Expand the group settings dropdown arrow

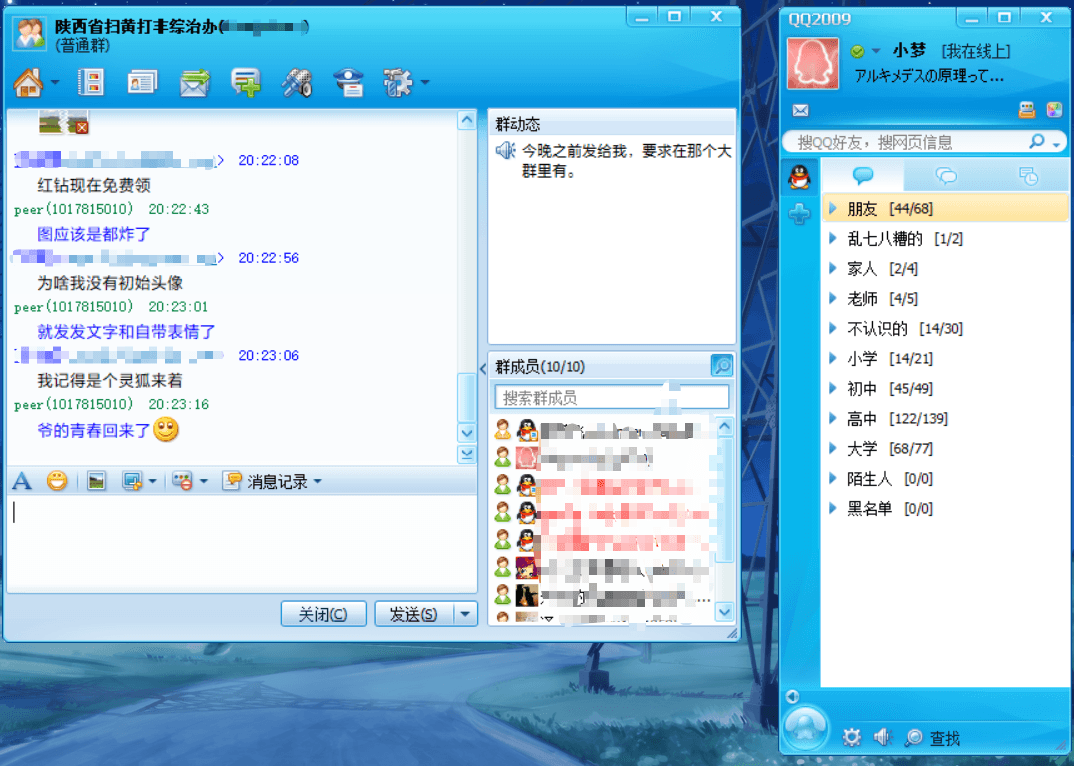pyautogui.click(x=425, y=83)
